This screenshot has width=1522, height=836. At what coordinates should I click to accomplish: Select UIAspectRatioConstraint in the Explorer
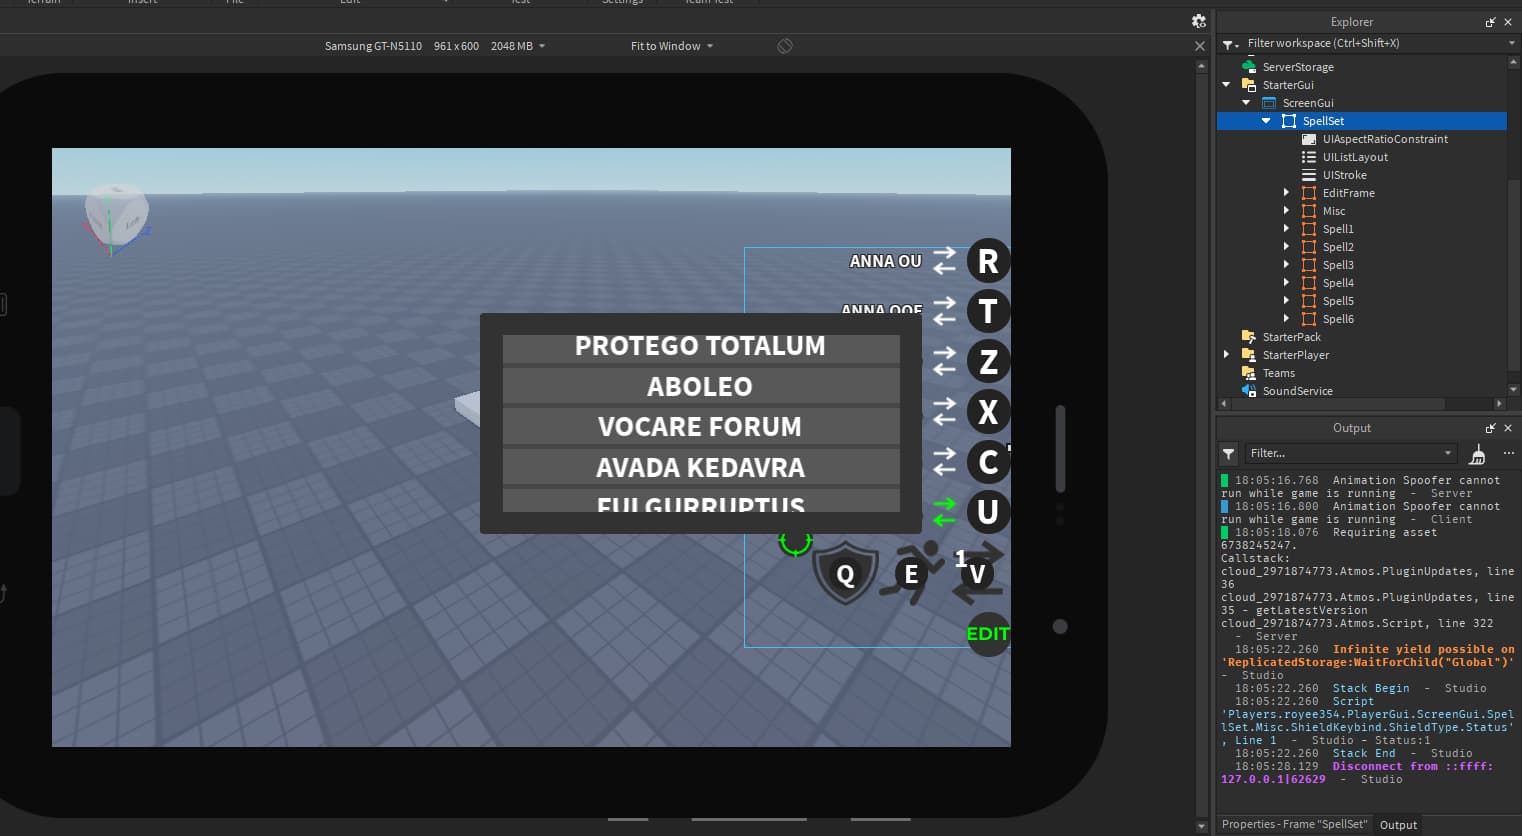coord(1385,139)
